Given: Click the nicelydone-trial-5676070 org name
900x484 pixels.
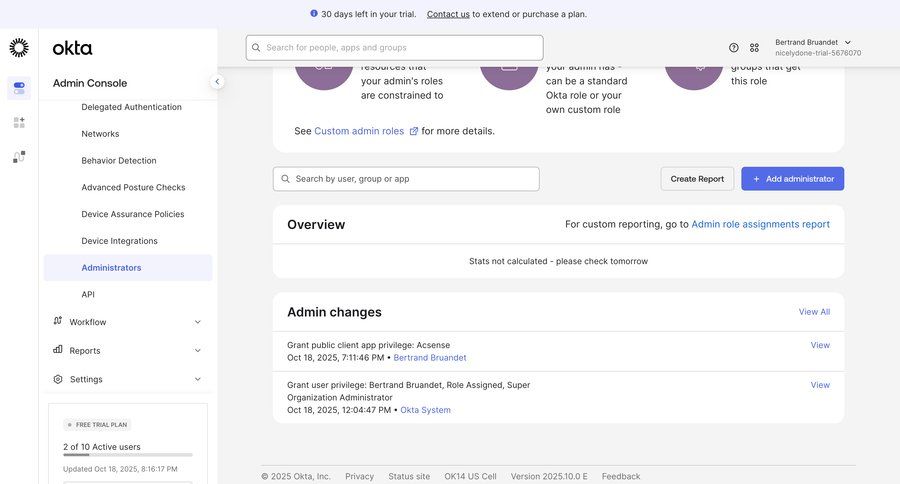Looking at the screenshot, I should (x=818, y=53).
